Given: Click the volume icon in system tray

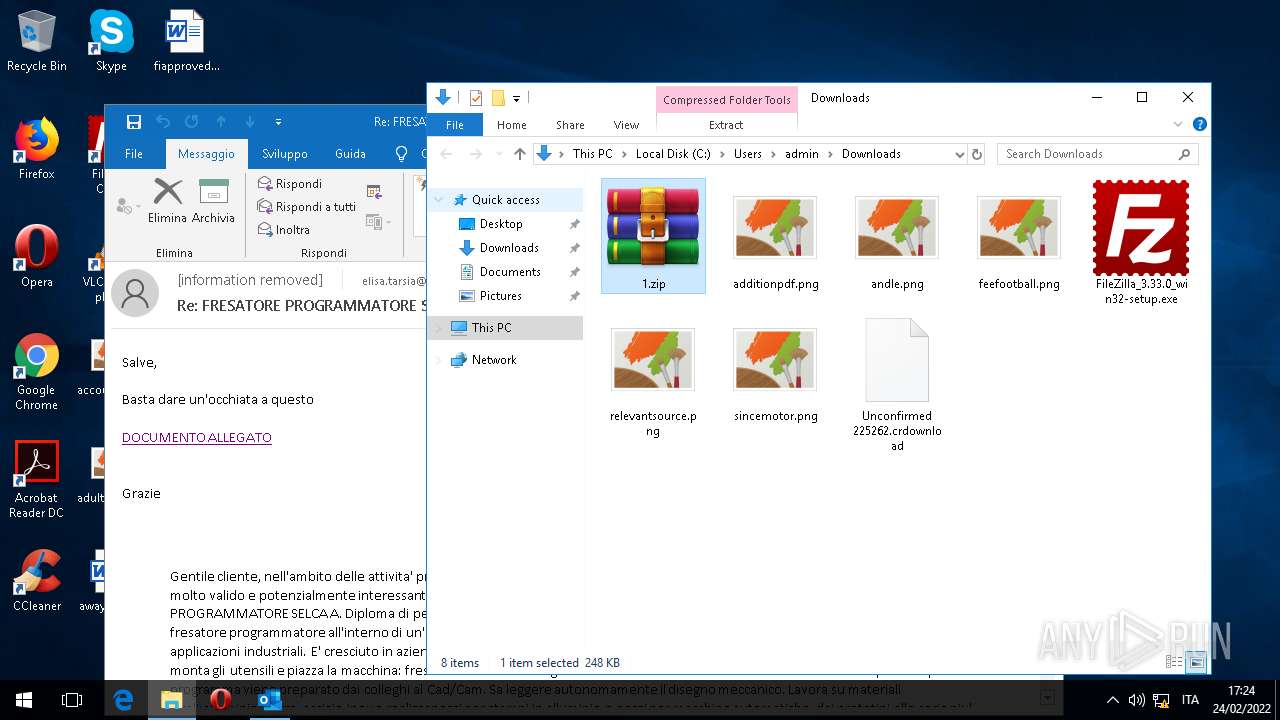Looking at the screenshot, I should click(x=1136, y=700).
